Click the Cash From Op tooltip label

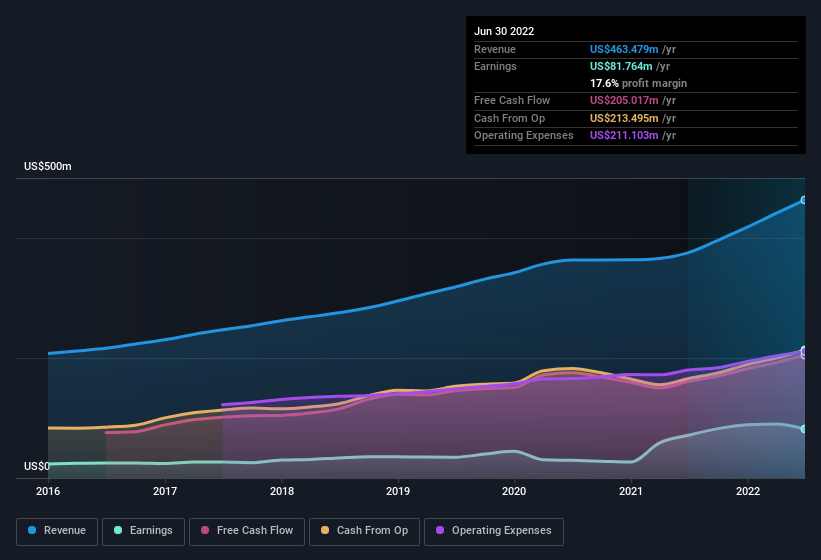coord(509,118)
